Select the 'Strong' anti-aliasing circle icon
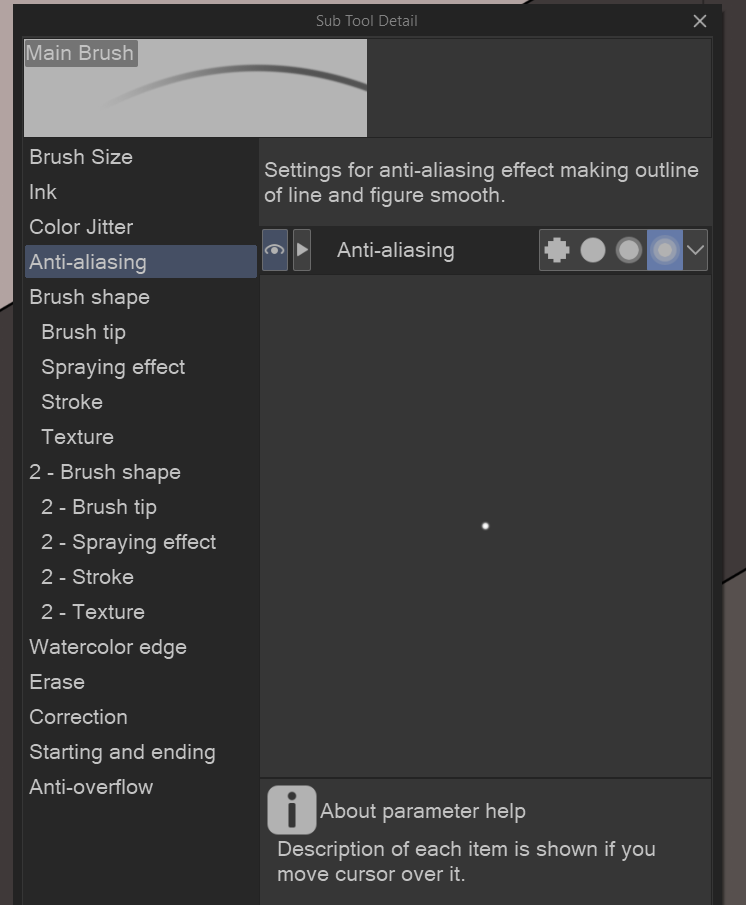This screenshot has height=905, width=746. tap(664, 250)
